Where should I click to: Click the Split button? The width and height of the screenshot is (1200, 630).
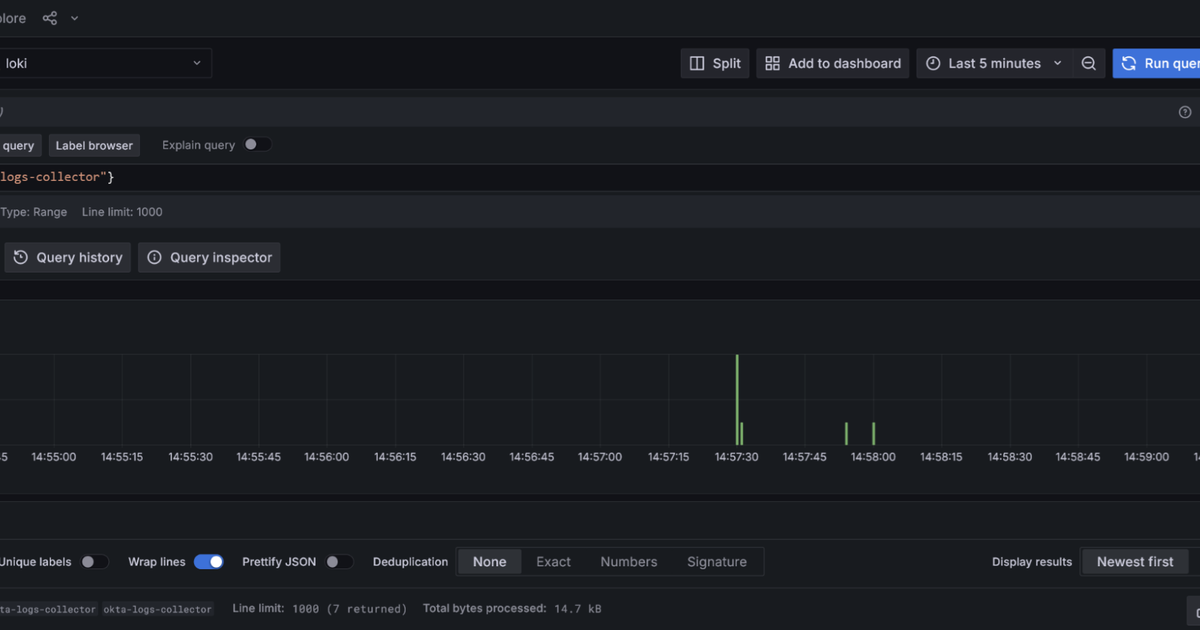715,63
